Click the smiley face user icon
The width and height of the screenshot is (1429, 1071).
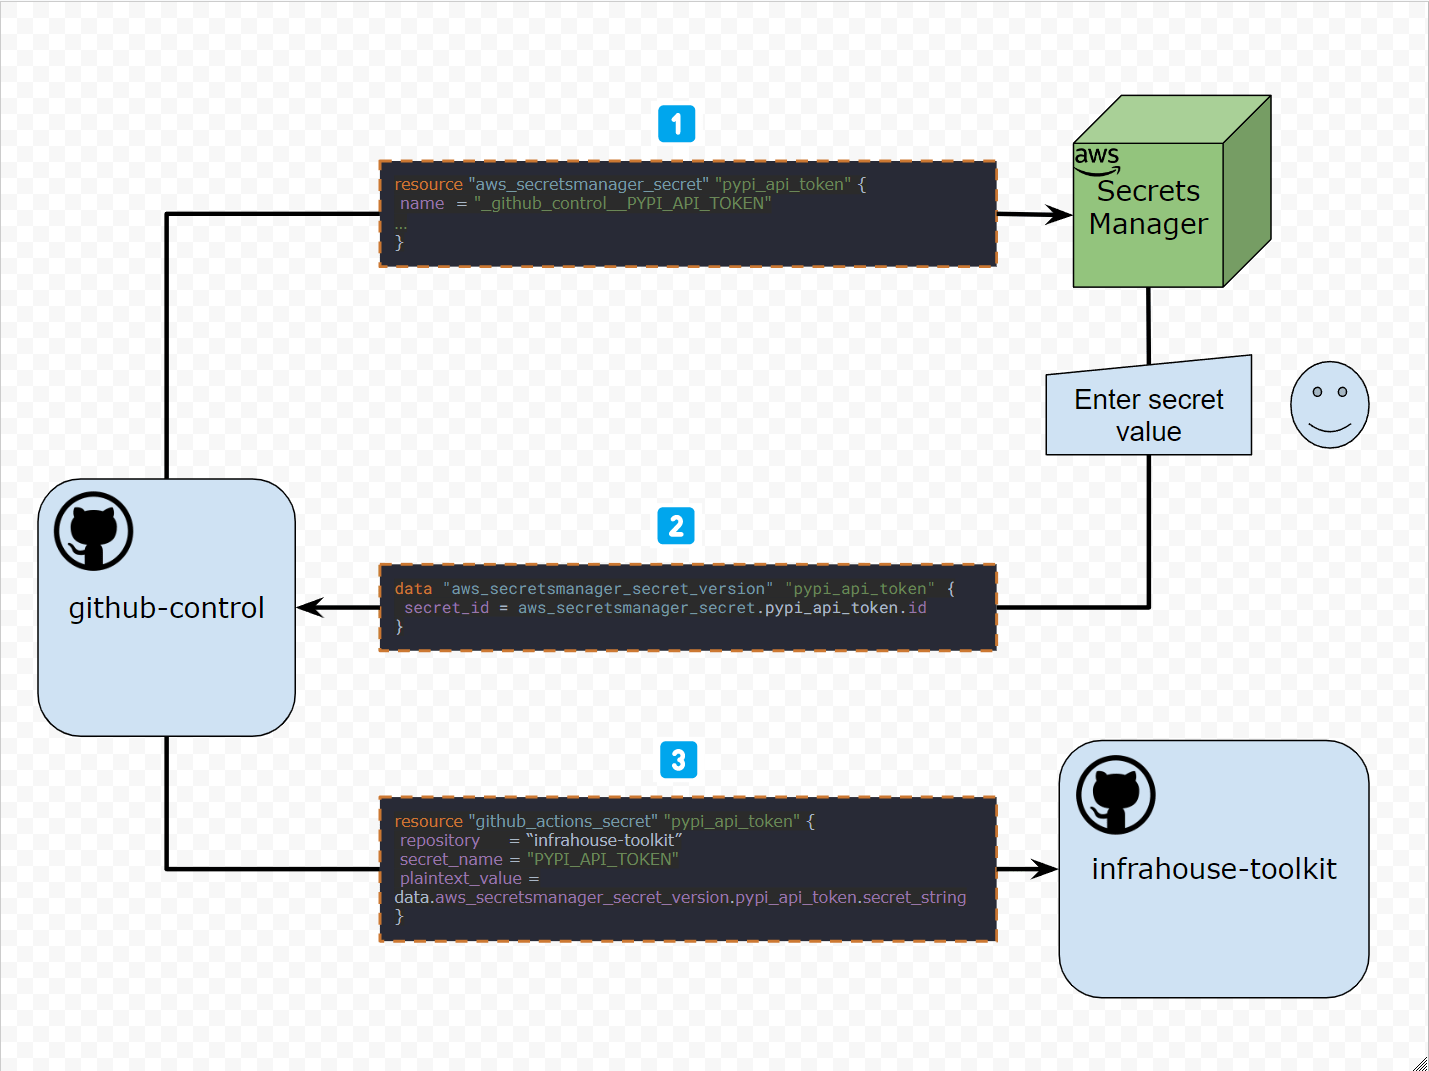(1330, 405)
